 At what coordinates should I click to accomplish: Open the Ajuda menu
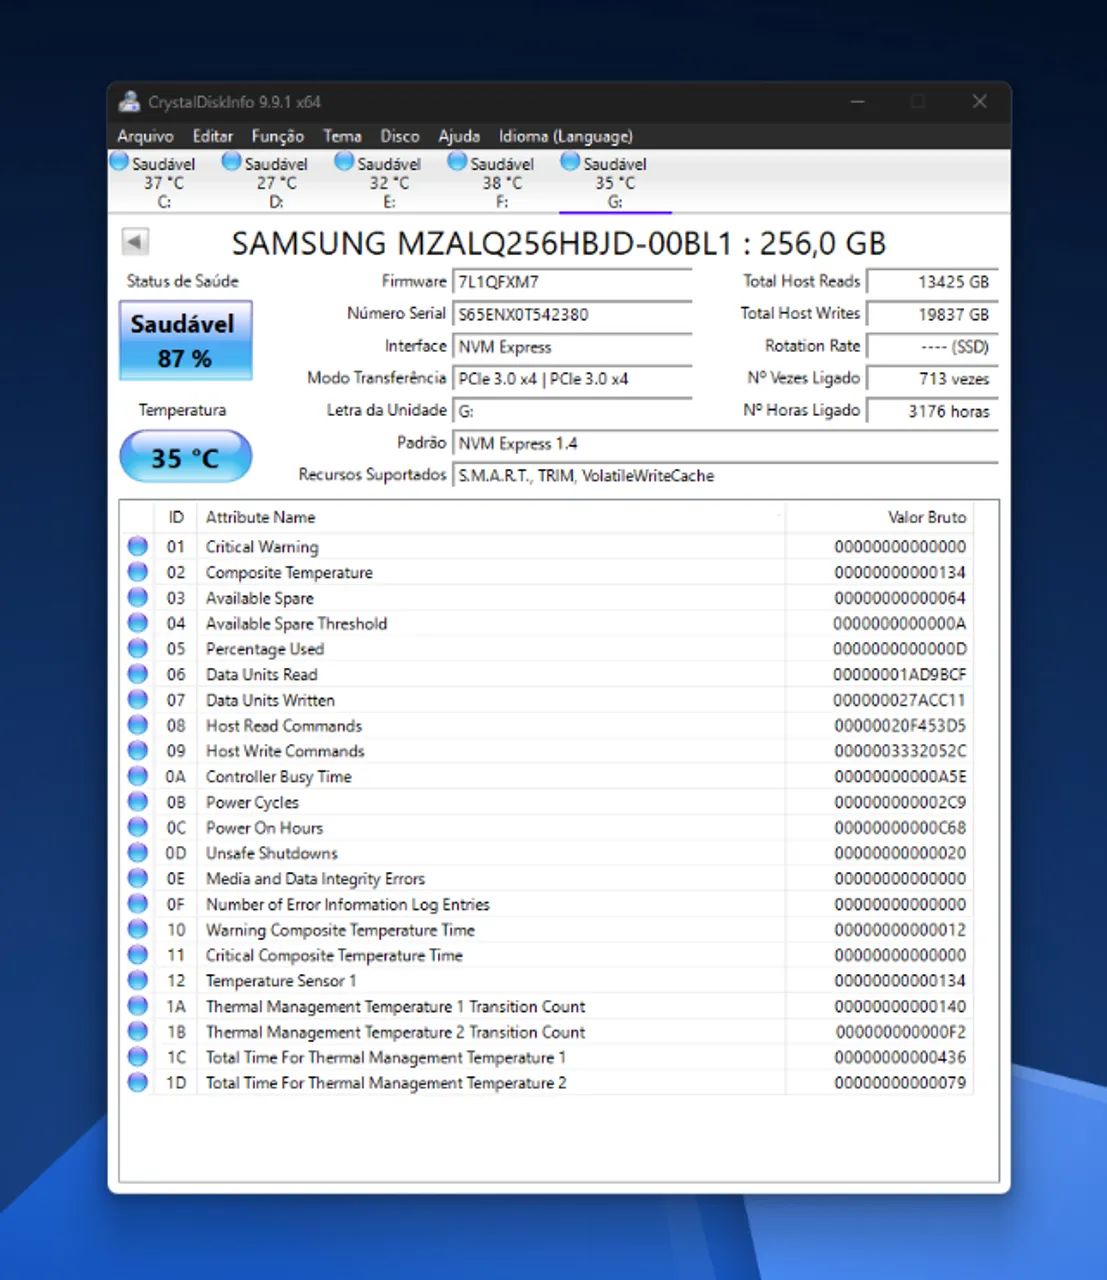(x=459, y=136)
